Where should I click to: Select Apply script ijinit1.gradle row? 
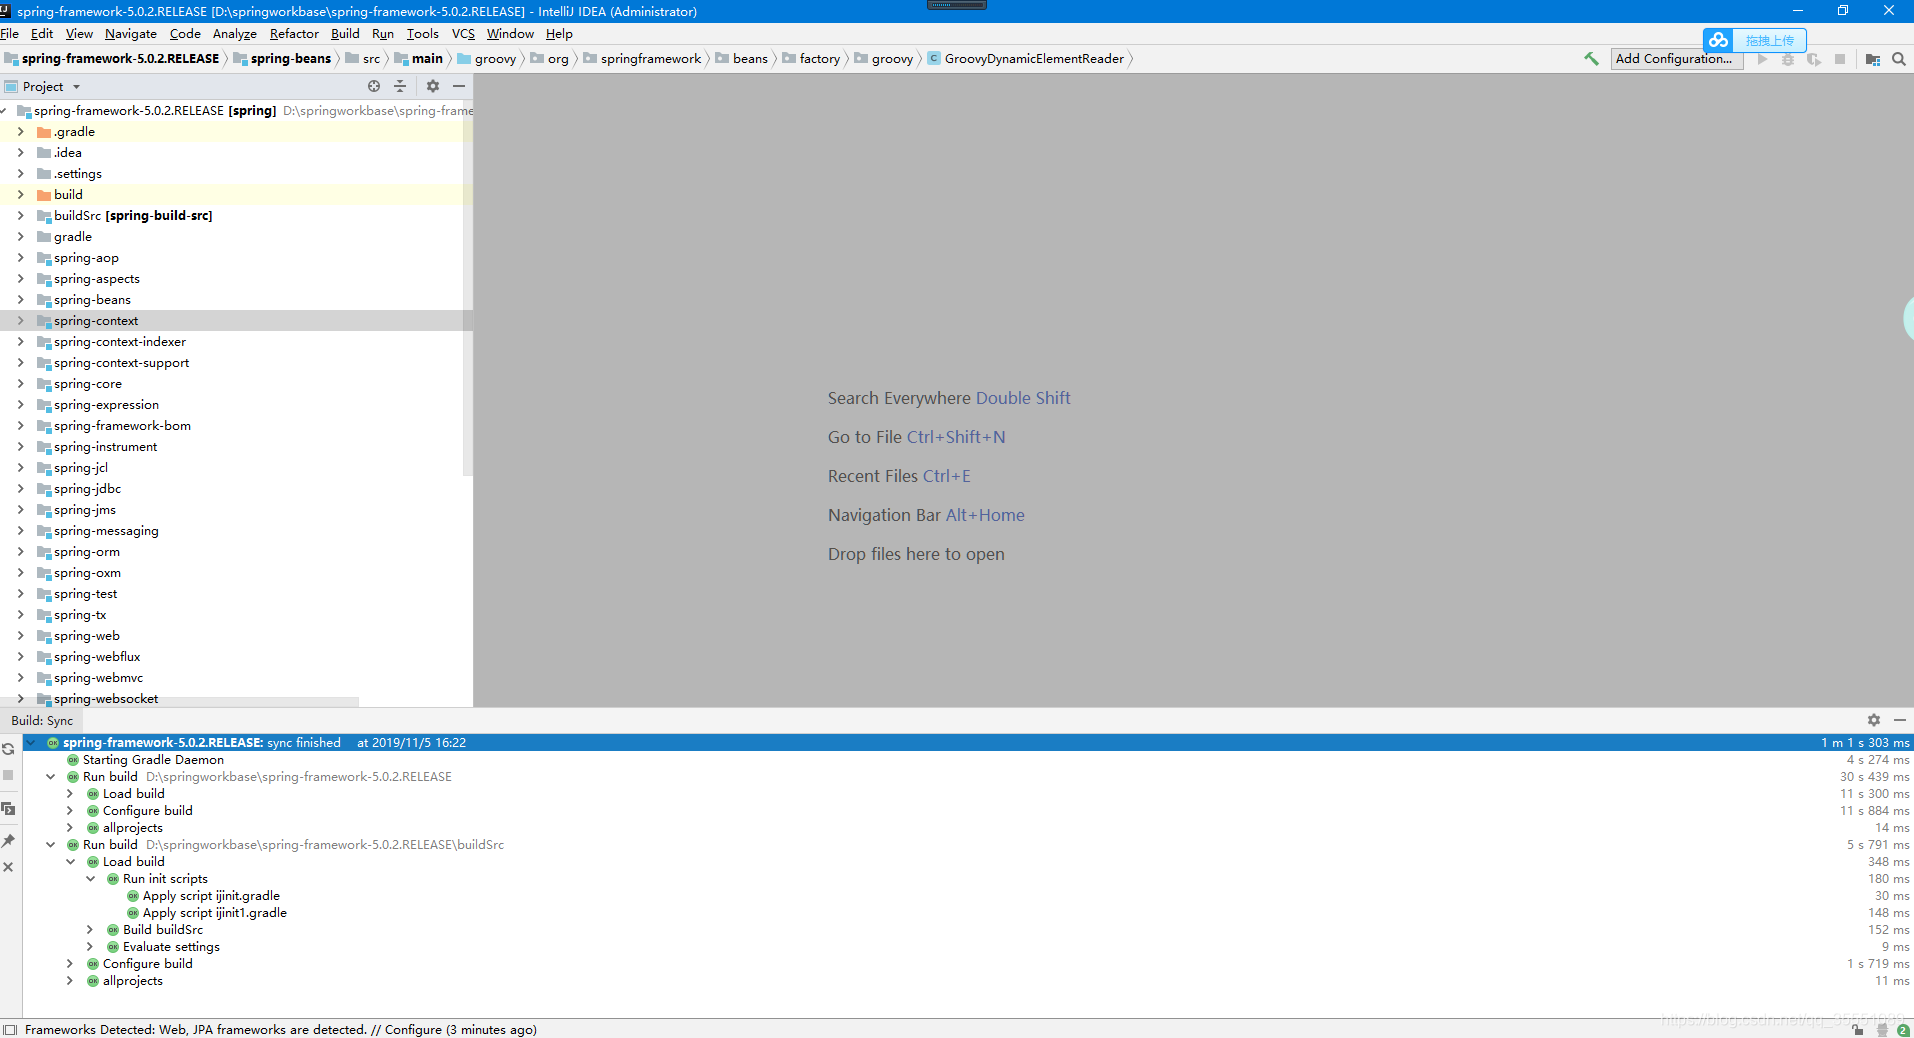(x=215, y=913)
